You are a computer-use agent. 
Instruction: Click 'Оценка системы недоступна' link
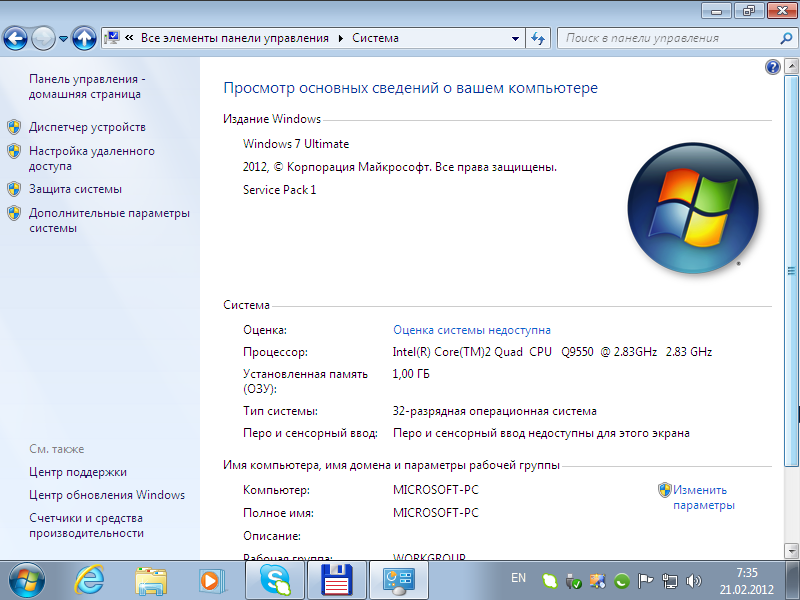(x=472, y=330)
